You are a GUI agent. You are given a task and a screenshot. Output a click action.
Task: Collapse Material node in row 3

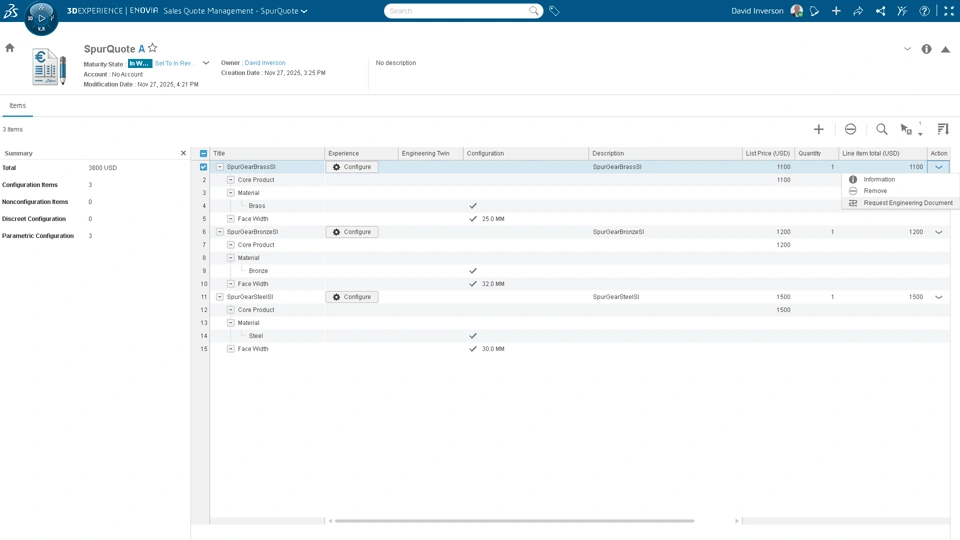pyautogui.click(x=231, y=193)
